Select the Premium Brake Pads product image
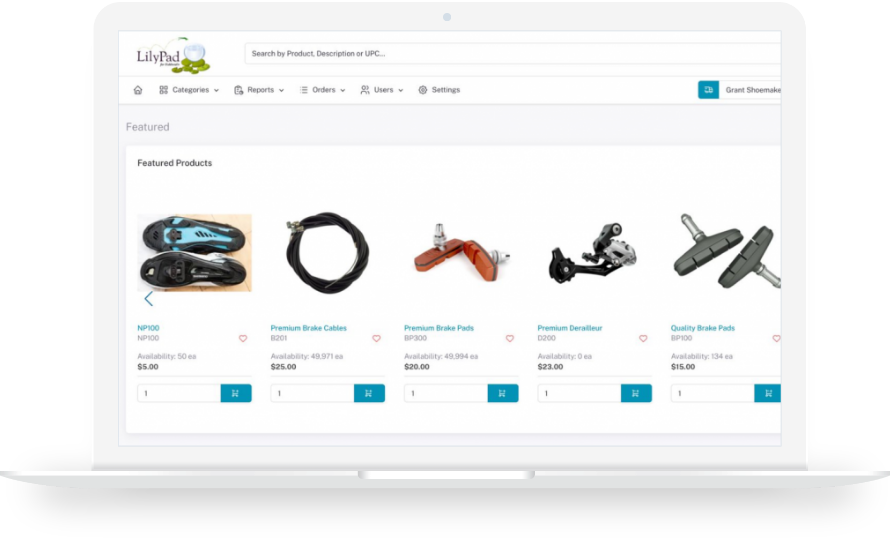890x538 pixels. click(461, 253)
